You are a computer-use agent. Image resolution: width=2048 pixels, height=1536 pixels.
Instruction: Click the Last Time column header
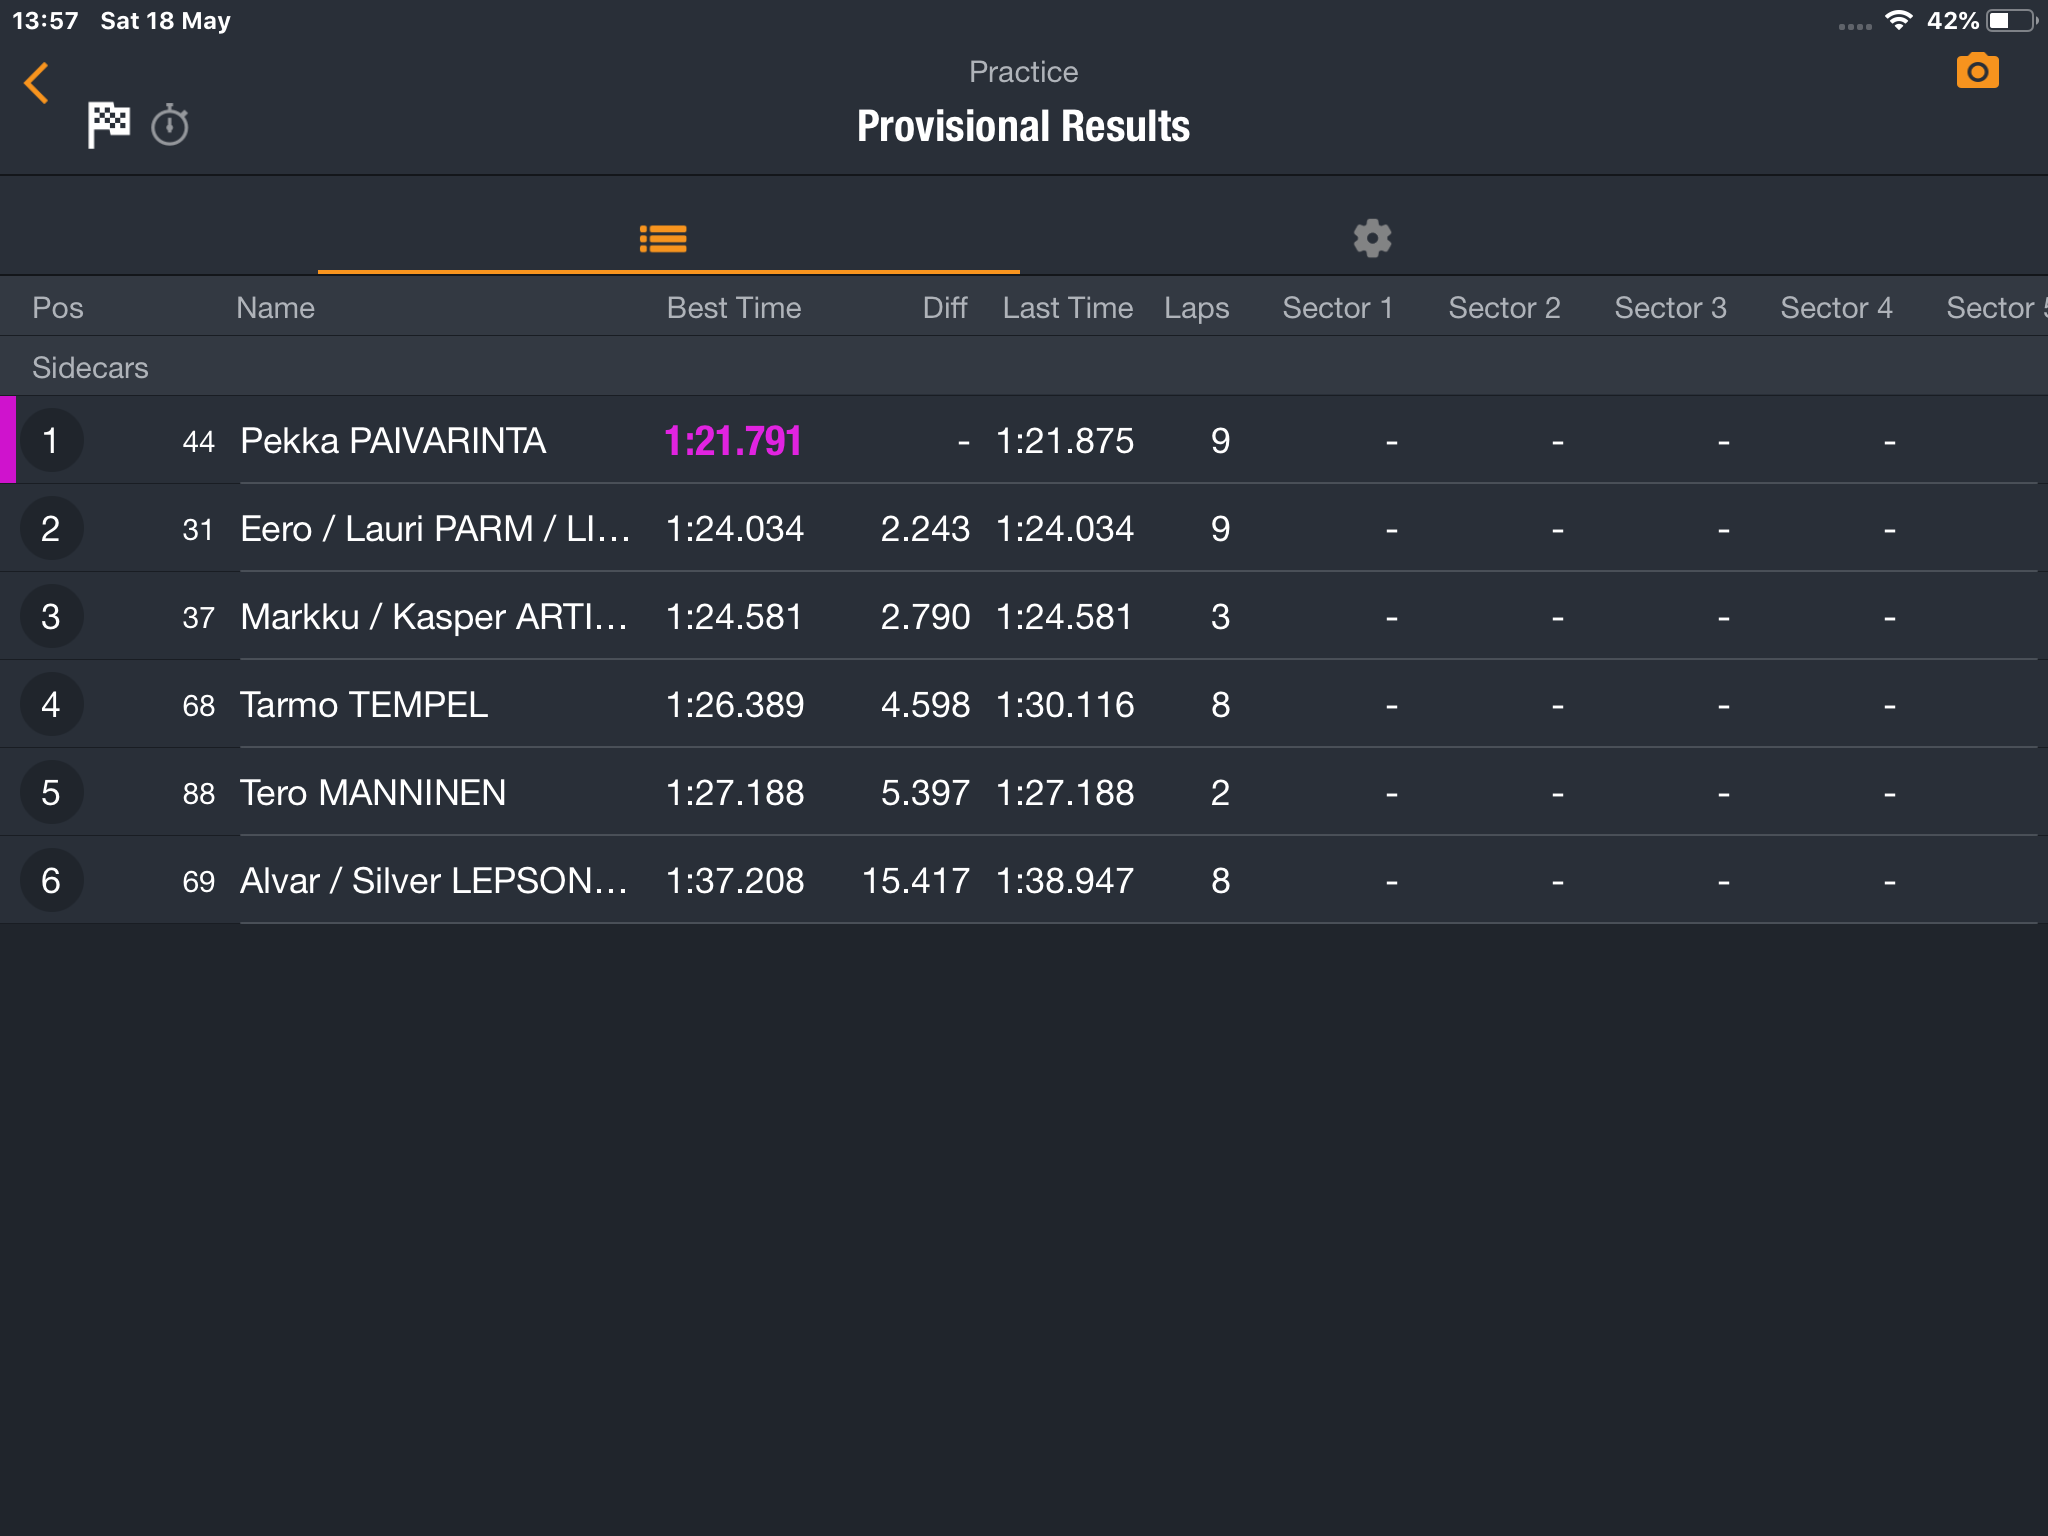(x=1067, y=308)
